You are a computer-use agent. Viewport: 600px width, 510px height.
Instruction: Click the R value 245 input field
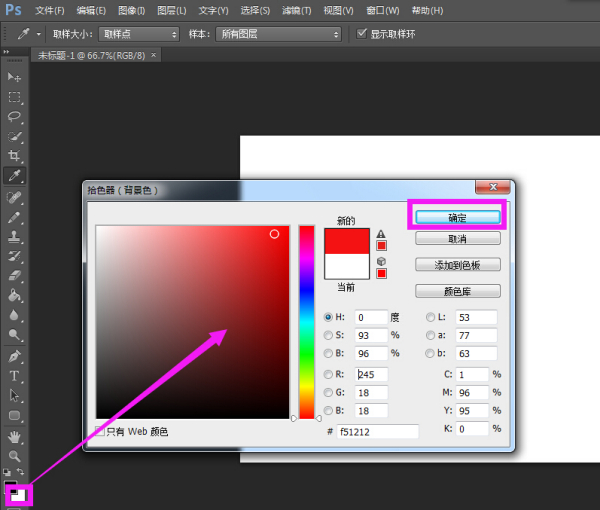pyautogui.click(x=371, y=374)
